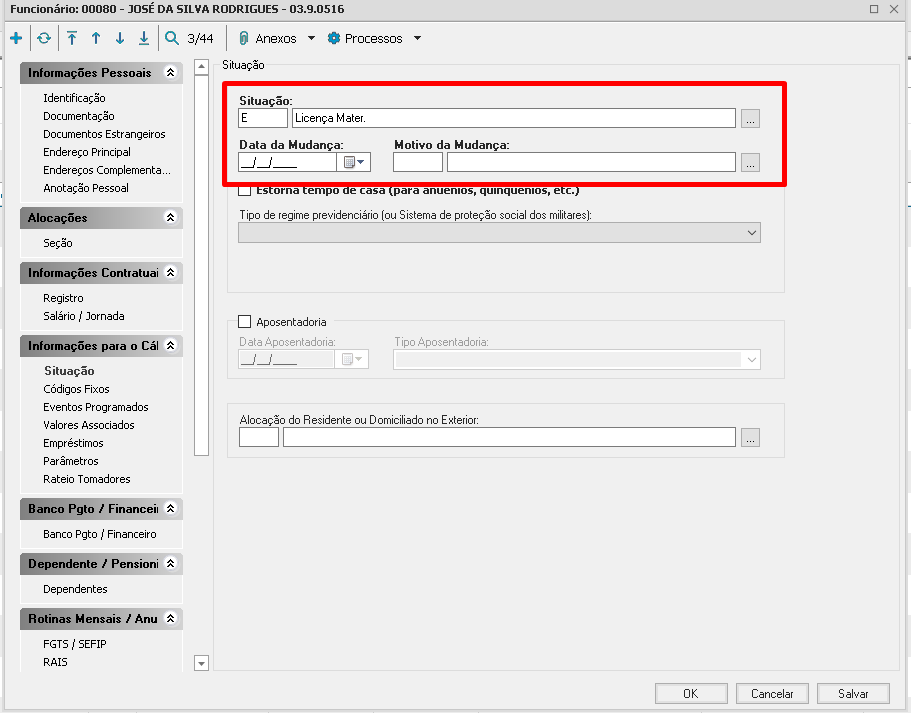Open the Alocação do Residente lookup button
Viewport: 911px width, 713px height.
click(750, 438)
